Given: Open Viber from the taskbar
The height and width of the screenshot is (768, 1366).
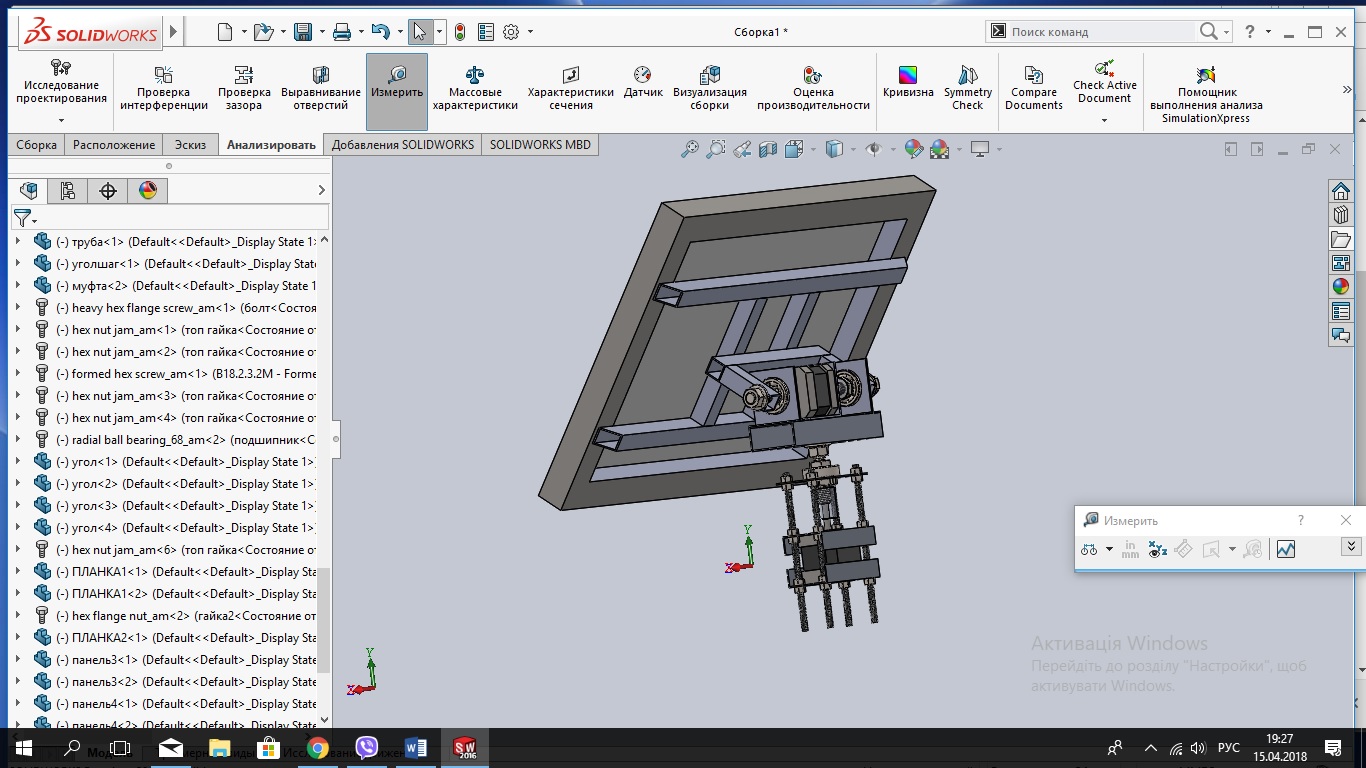Looking at the screenshot, I should click(x=367, y=748).
